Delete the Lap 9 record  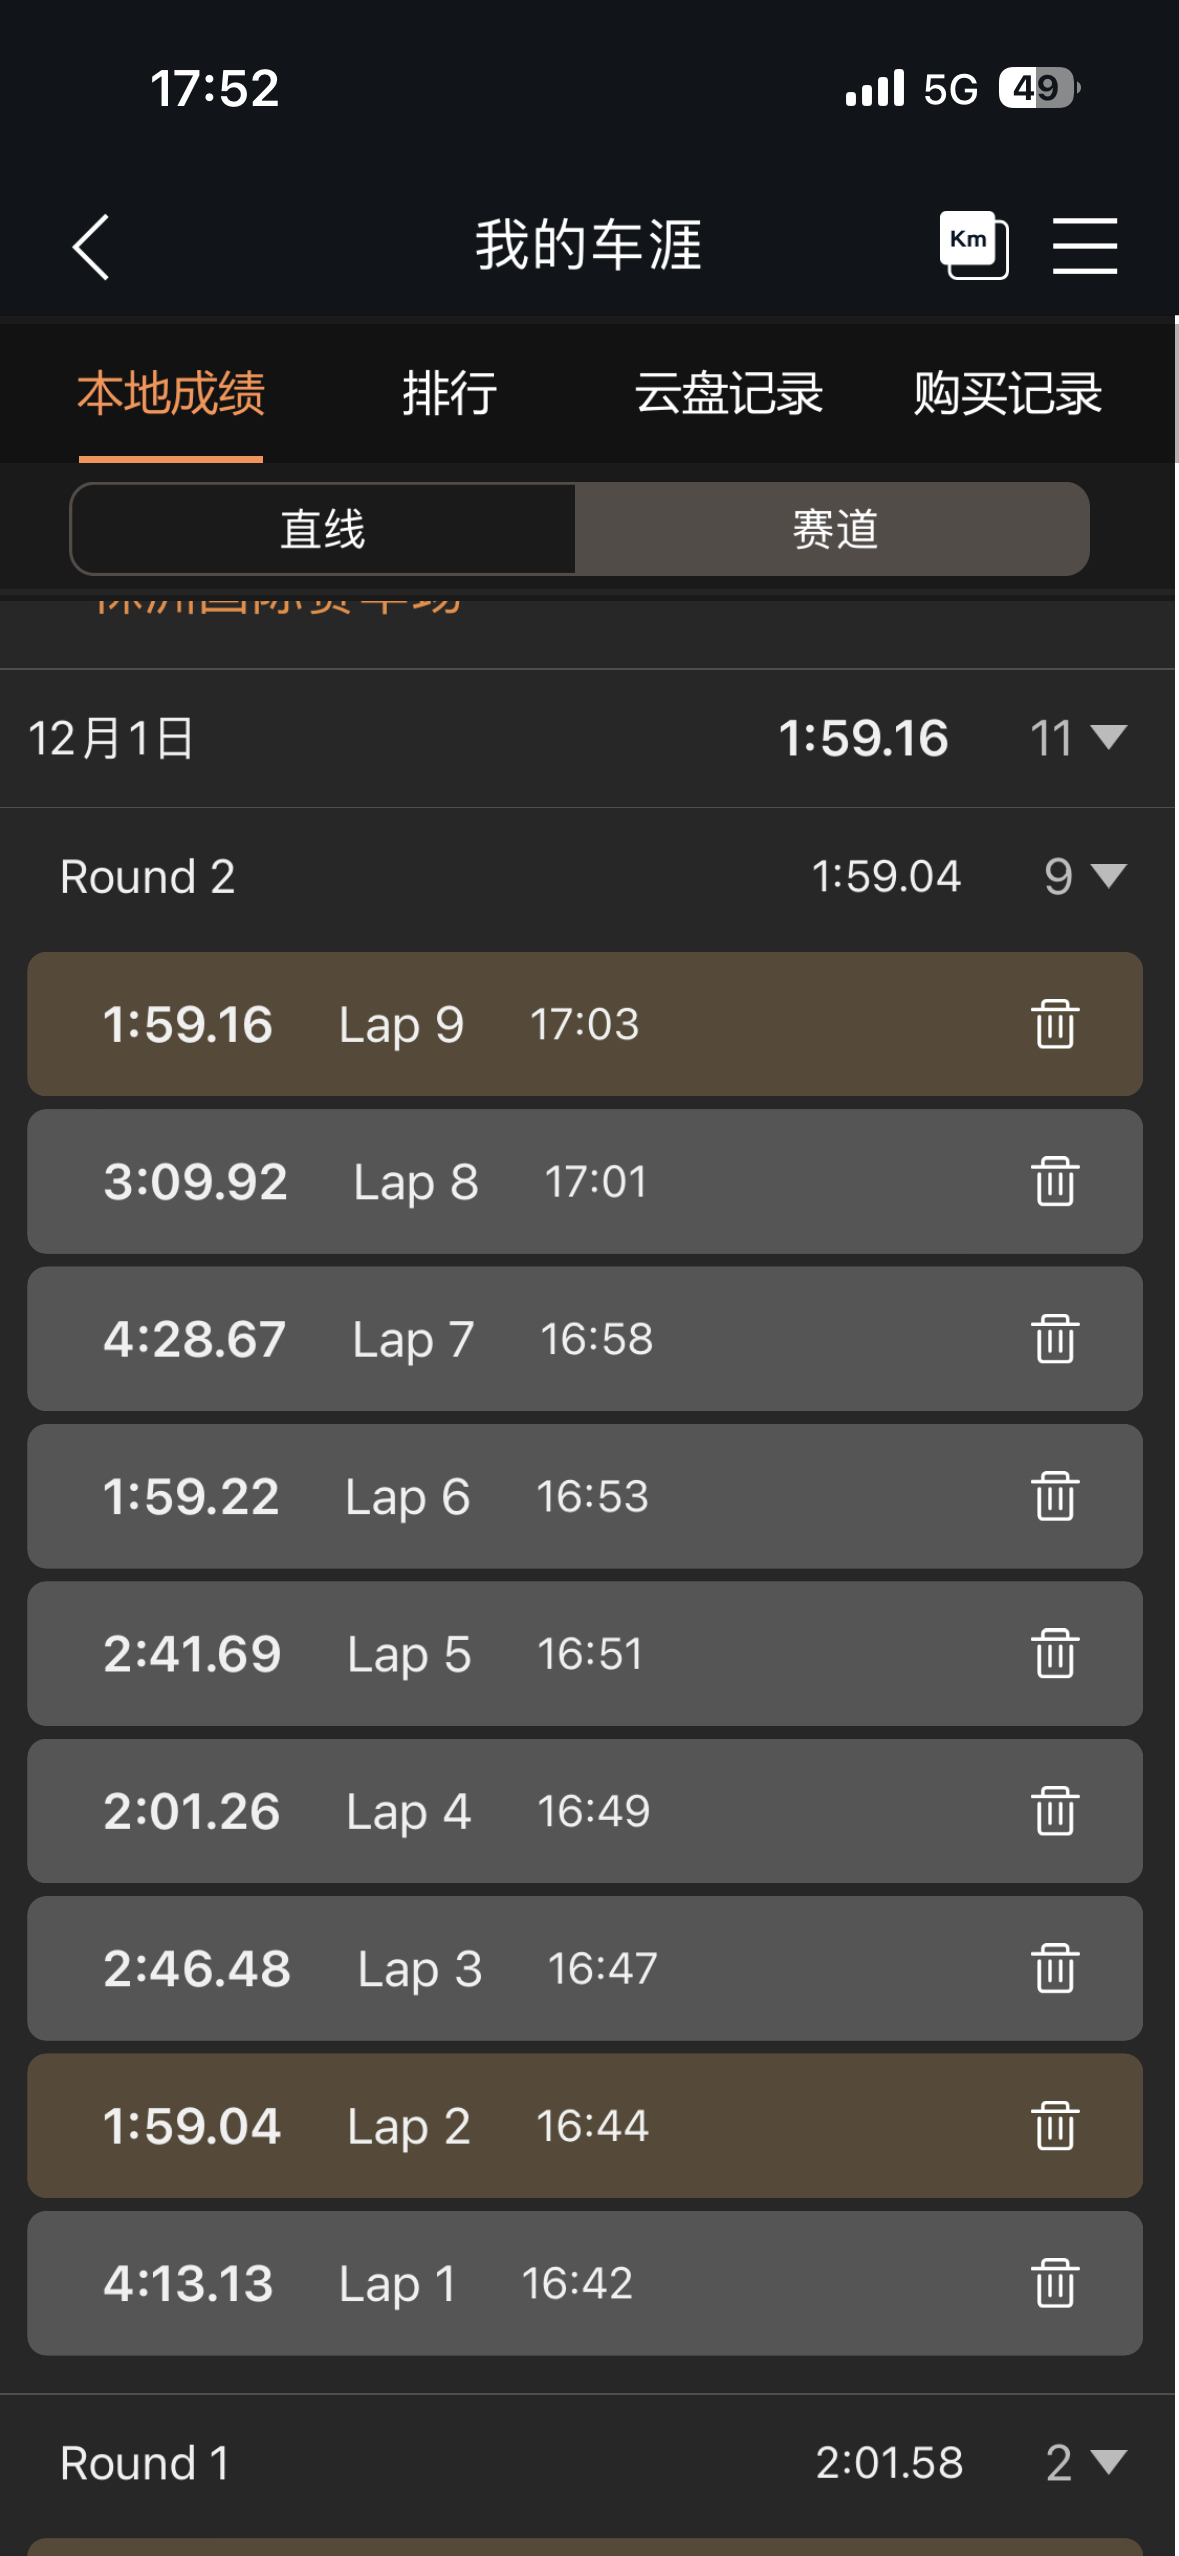coord(1054,1024)
